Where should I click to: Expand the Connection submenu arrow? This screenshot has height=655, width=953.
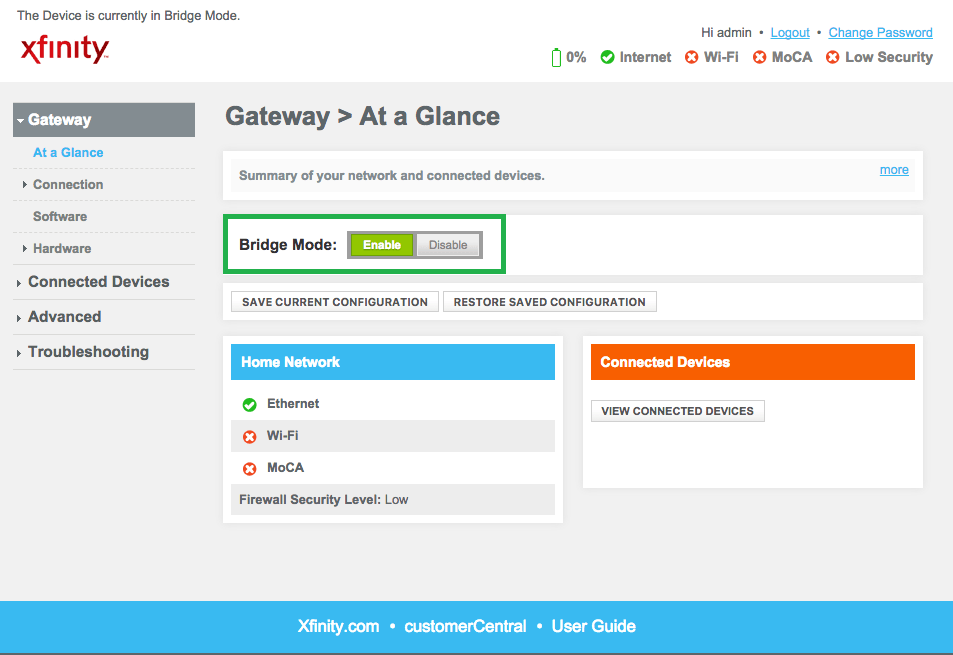[24, 184]
